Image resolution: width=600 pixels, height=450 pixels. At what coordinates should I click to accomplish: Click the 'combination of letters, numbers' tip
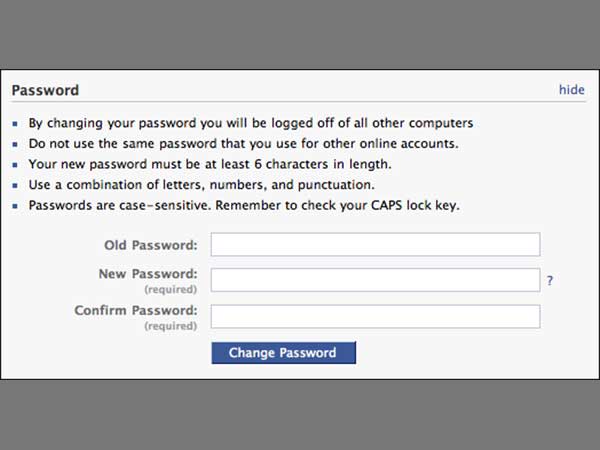pos(202,185)
